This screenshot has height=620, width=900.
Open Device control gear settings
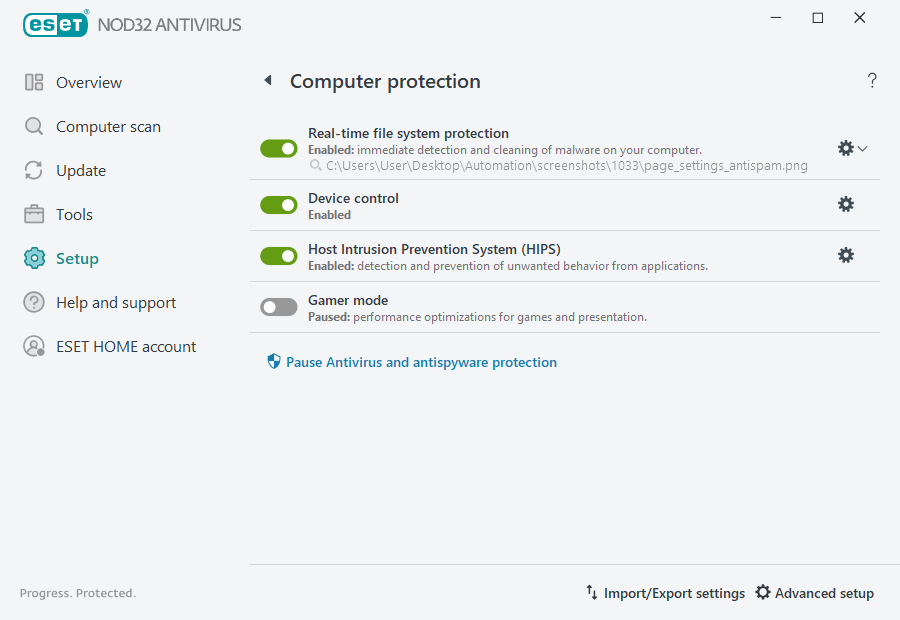pos(846,204)
